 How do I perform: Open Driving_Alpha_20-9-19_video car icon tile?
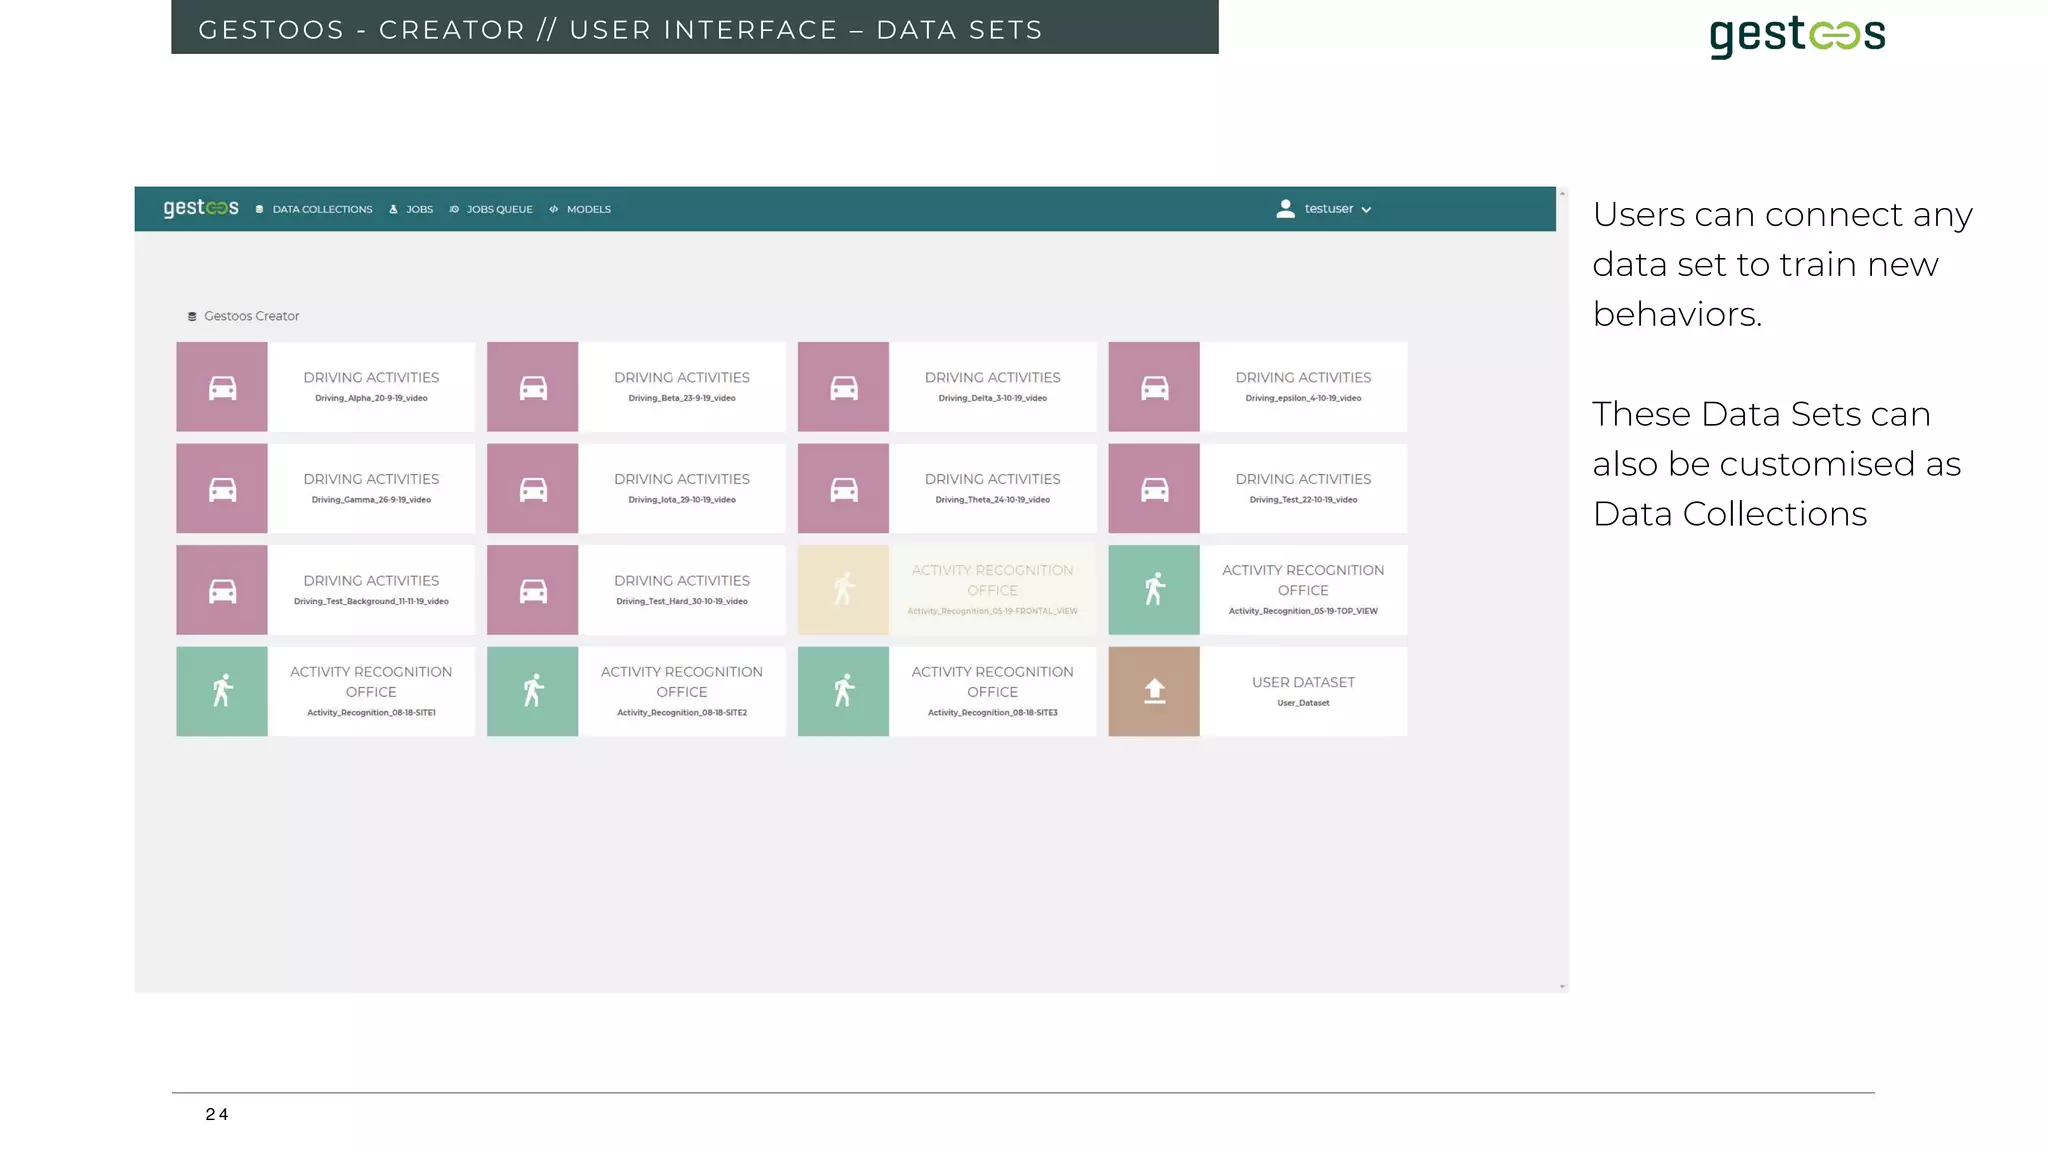[x=222, y=387]
